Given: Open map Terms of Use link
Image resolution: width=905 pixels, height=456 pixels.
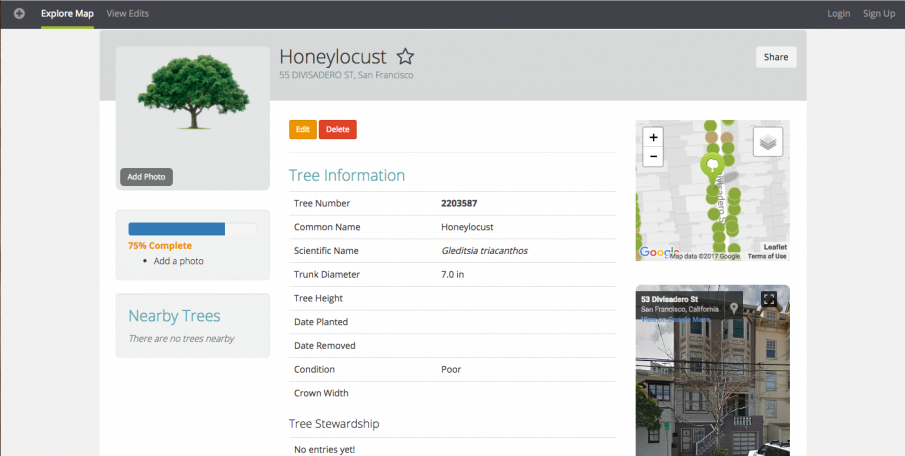Looking at the screenshot, I should pos(767,256).
